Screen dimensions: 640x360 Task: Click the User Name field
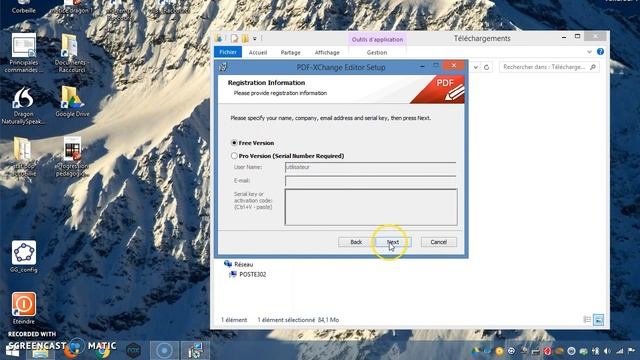[370, 167]
